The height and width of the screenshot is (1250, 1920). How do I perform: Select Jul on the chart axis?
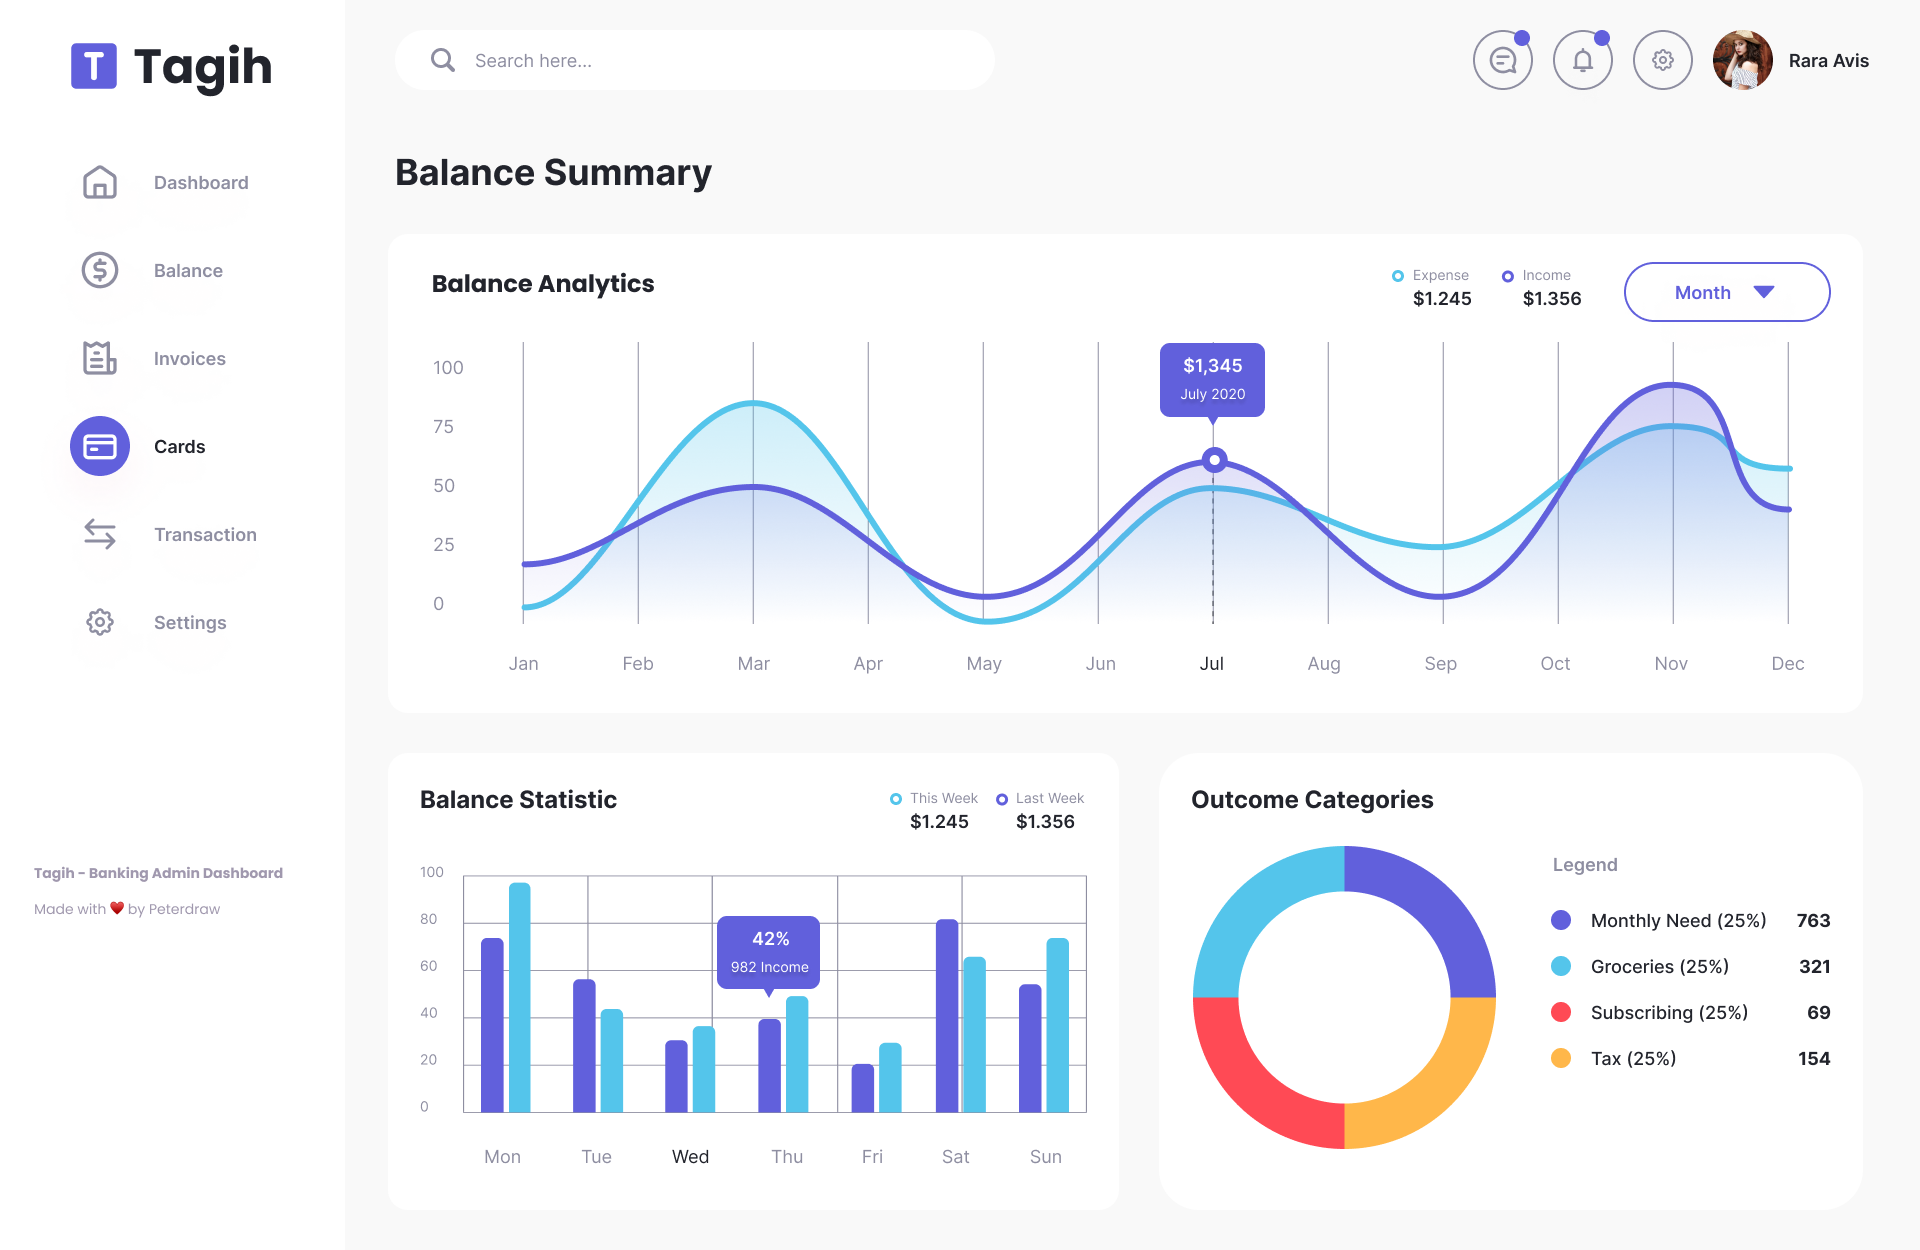1211,663
